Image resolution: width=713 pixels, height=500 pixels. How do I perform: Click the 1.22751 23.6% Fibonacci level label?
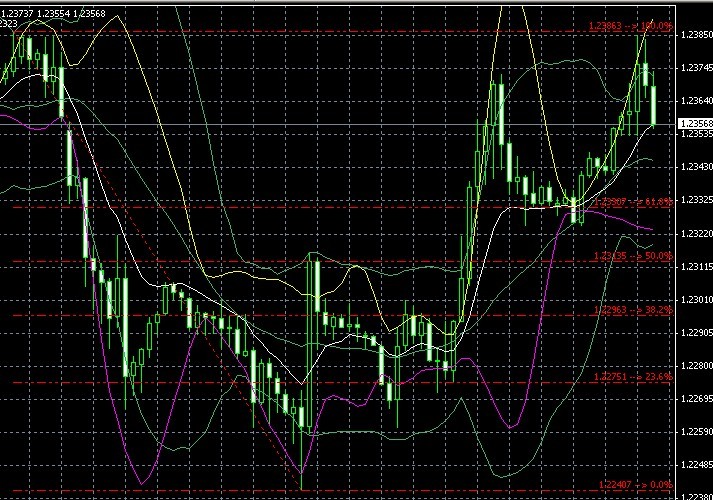633,377
